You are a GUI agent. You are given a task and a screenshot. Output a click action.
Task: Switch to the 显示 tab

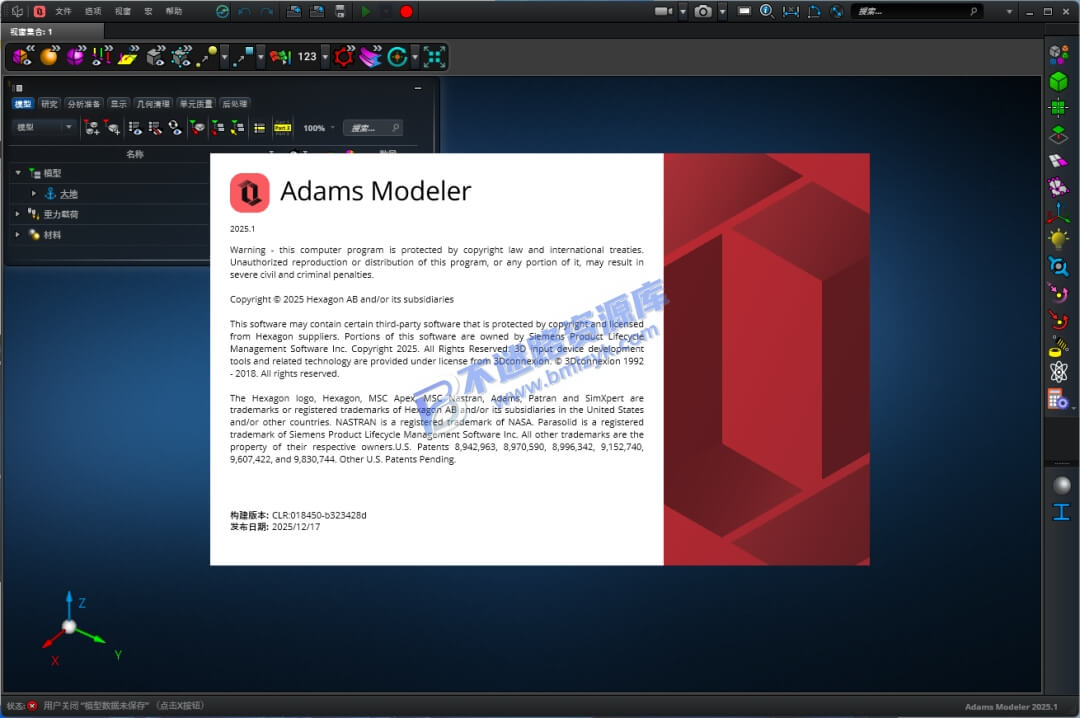(x=118, y=104)
